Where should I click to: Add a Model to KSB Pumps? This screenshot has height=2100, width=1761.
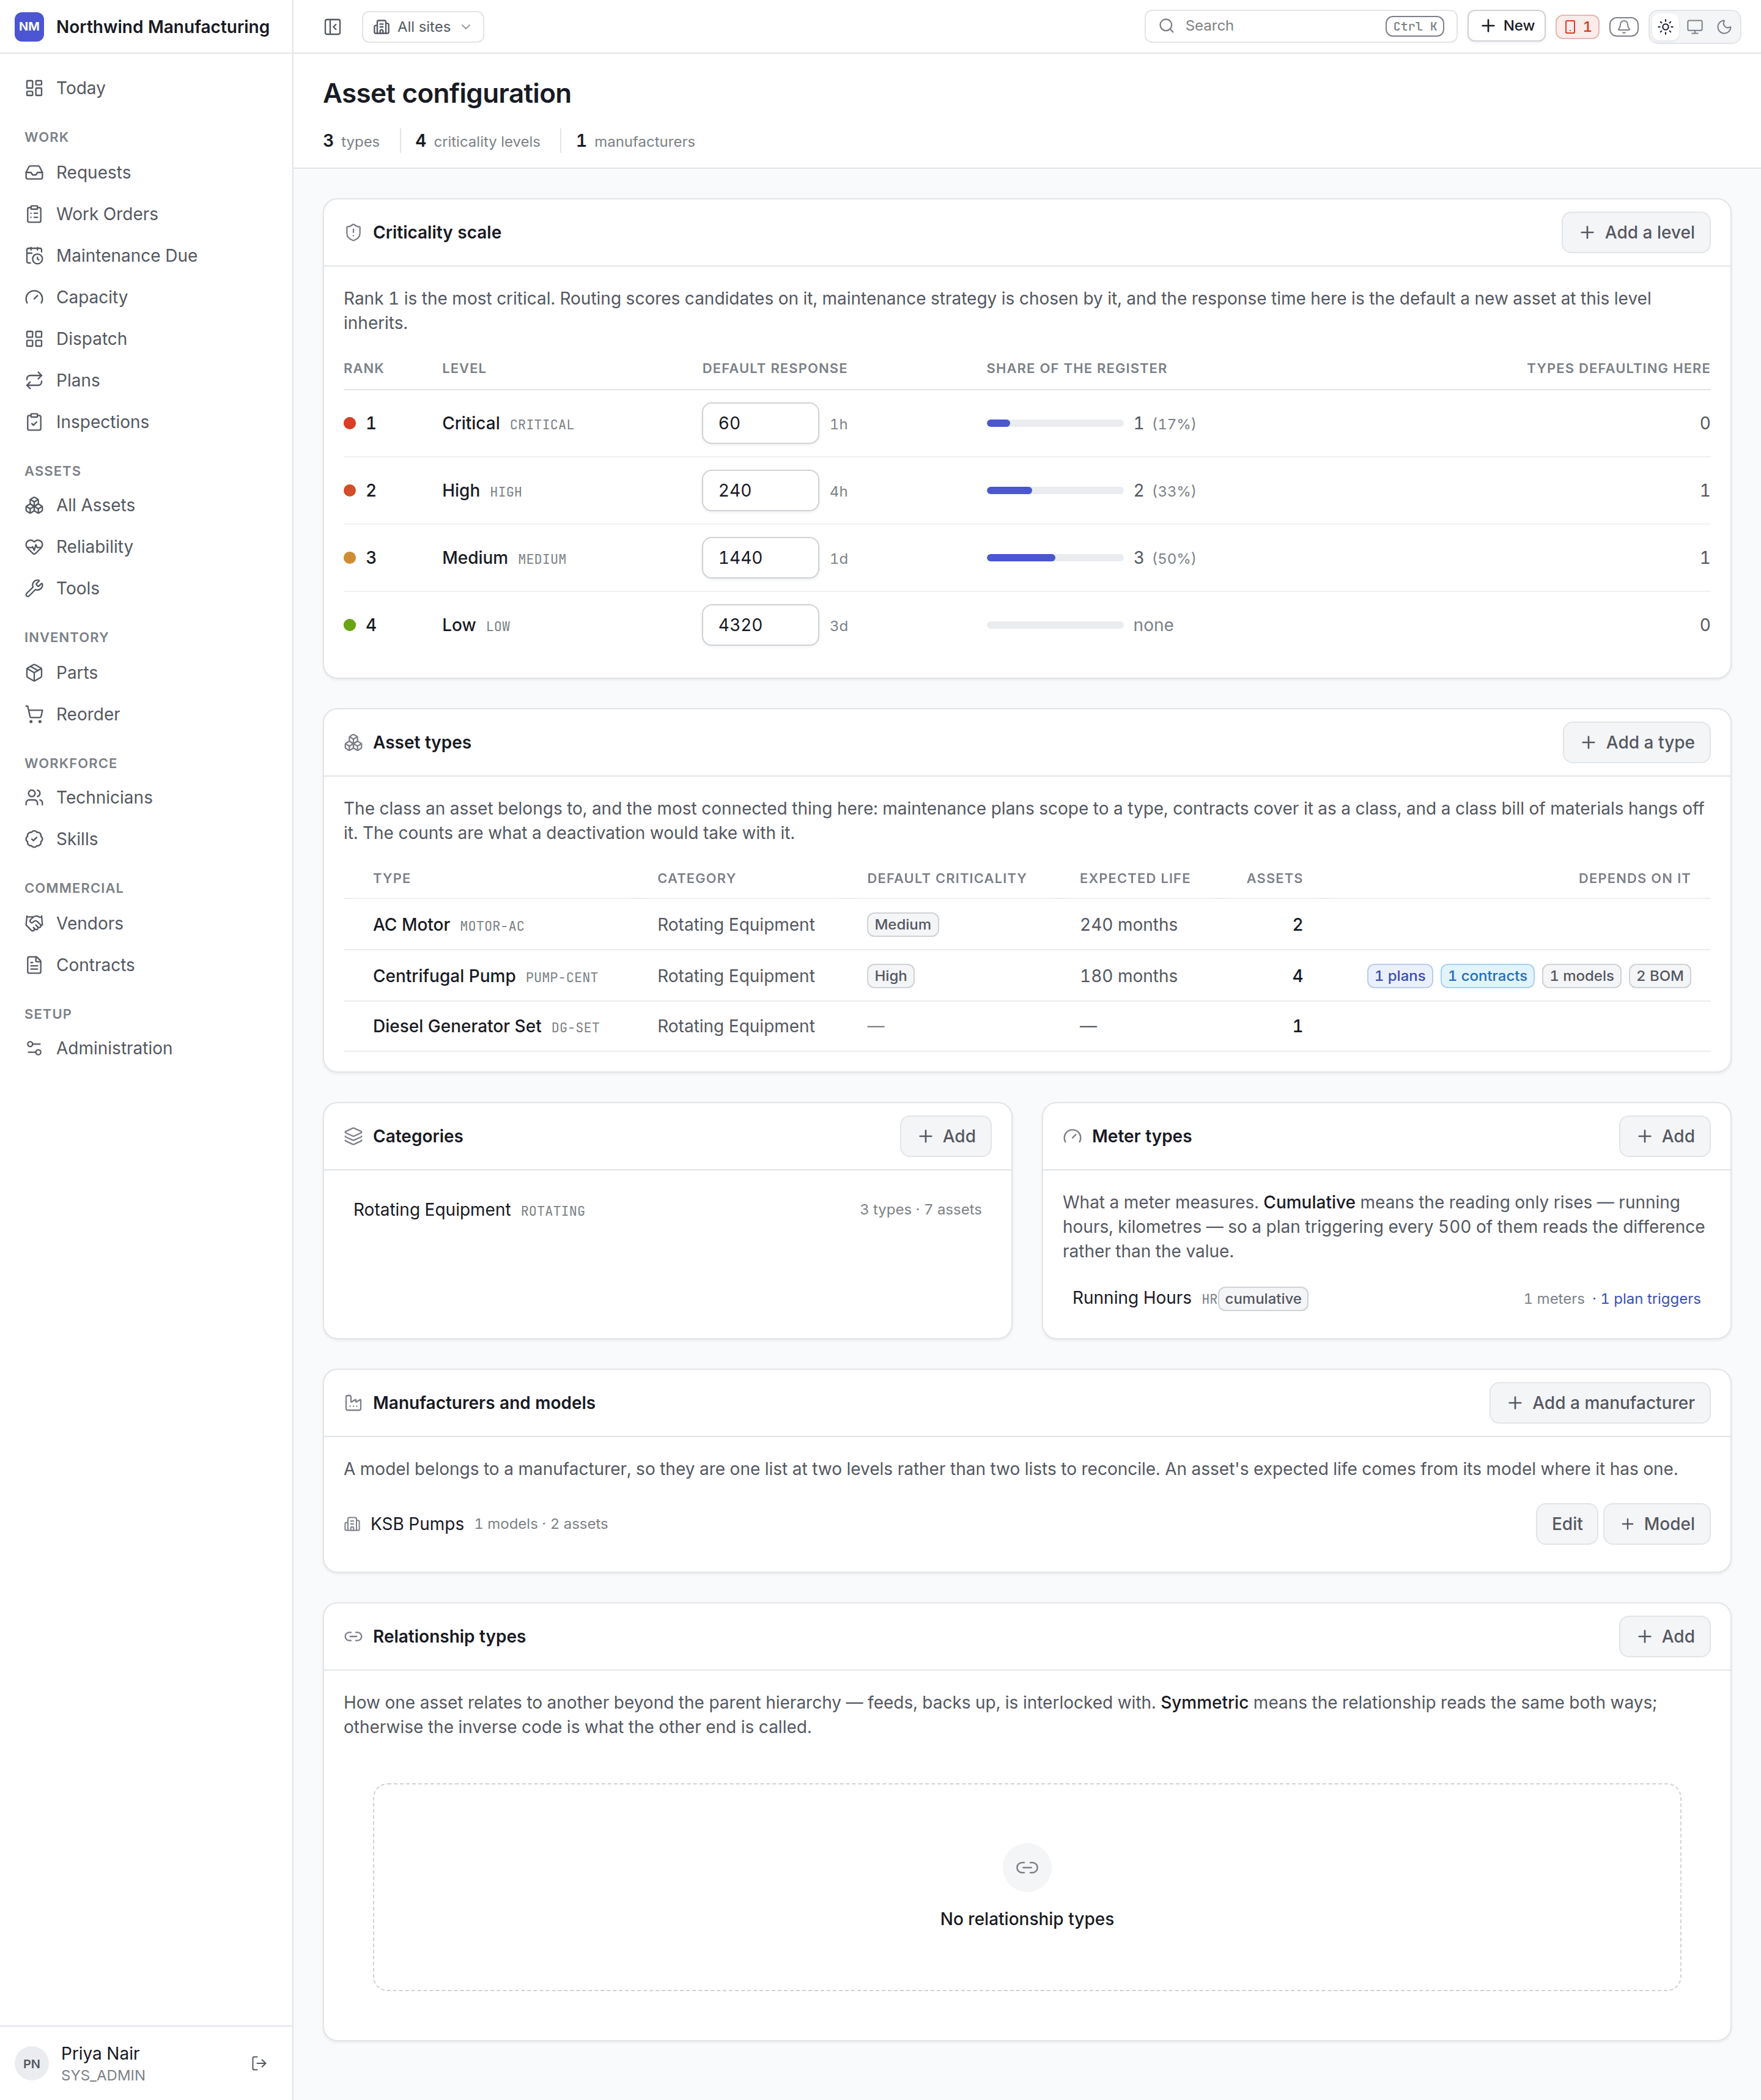tap(1656, 1524)
